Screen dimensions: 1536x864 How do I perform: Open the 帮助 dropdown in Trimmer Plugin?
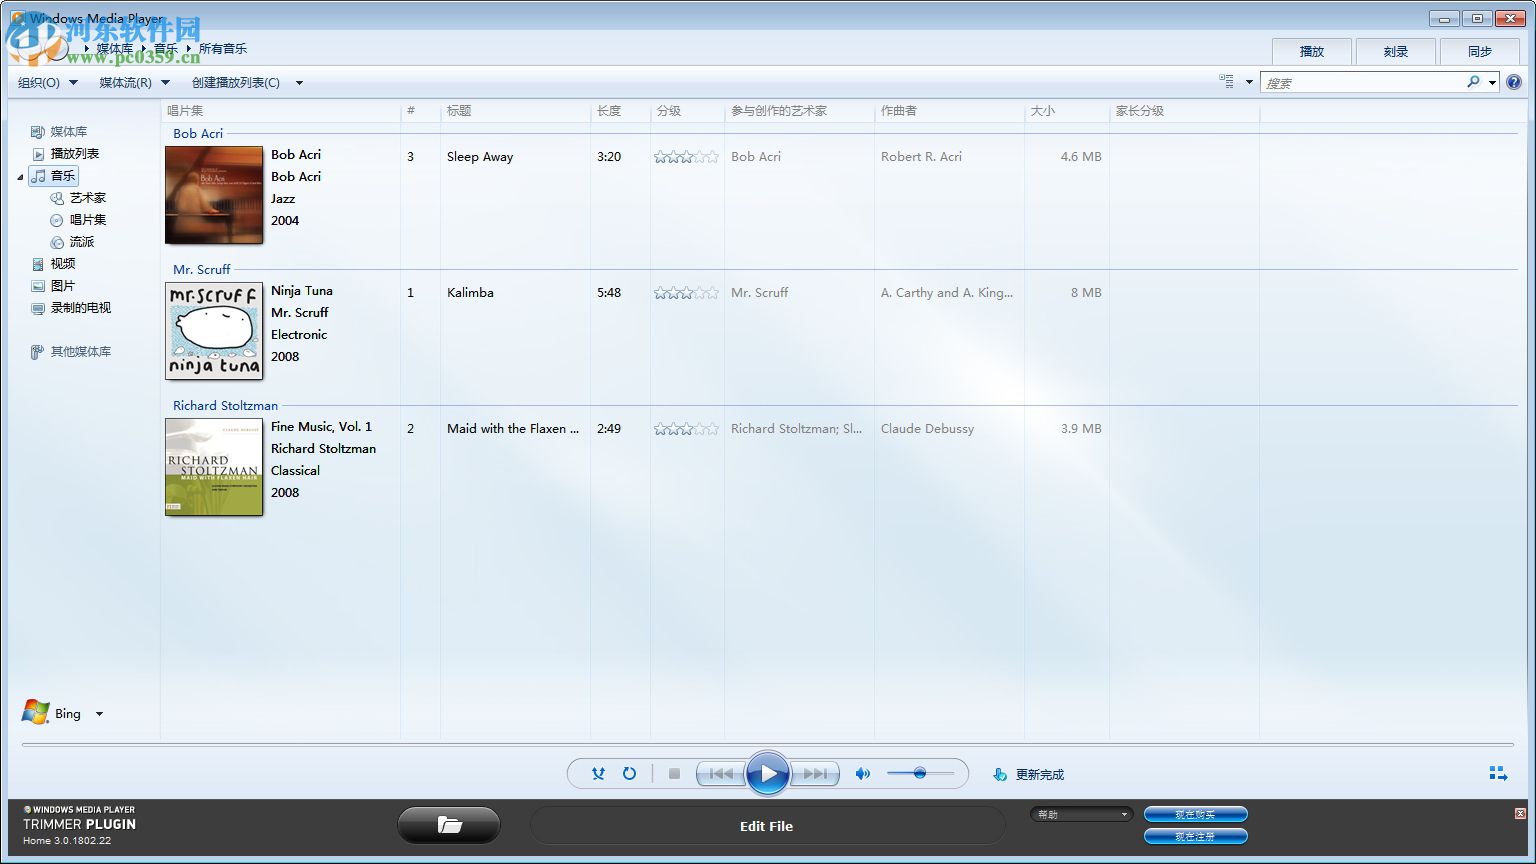click(1082, 814)
